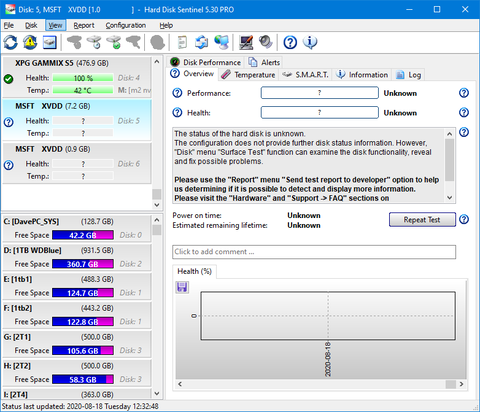This screenshot has height=412, width=480.
Task: Click health graph right scroll arrow
Action: [461, 384]
